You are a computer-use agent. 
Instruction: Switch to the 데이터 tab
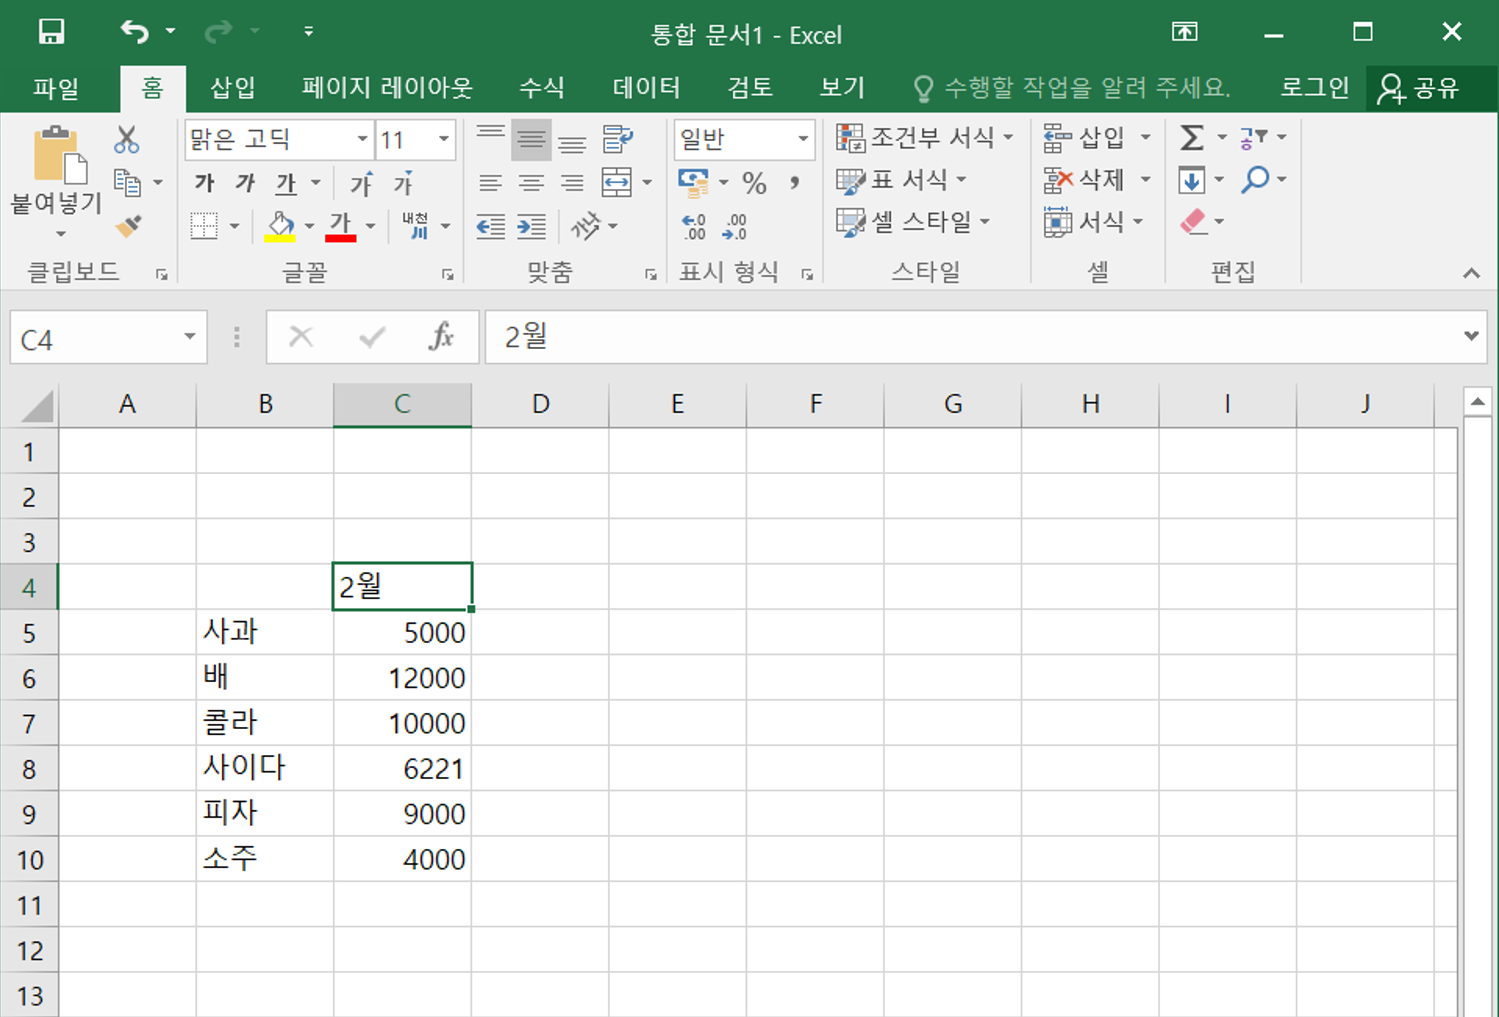pos(646,88)
